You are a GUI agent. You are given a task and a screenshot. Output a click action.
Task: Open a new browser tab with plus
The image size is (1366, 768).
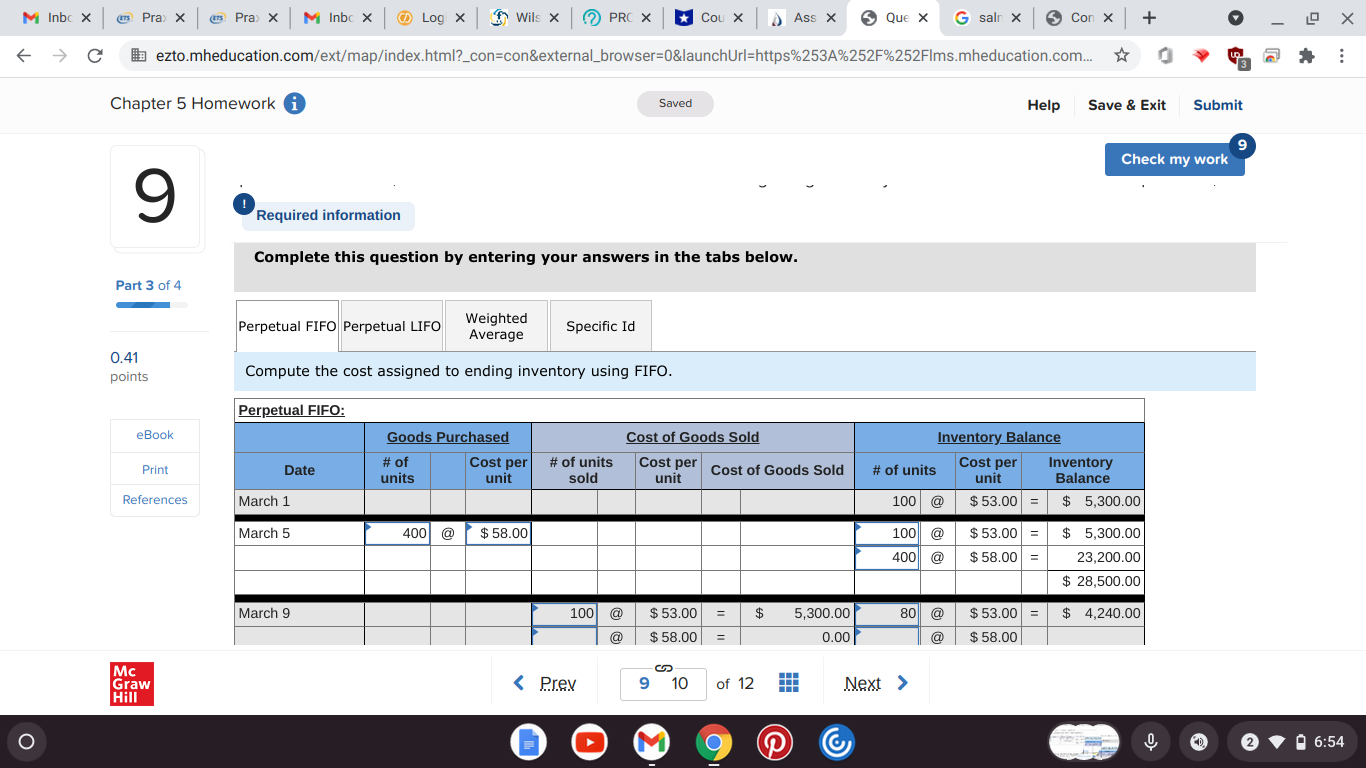1150,18
